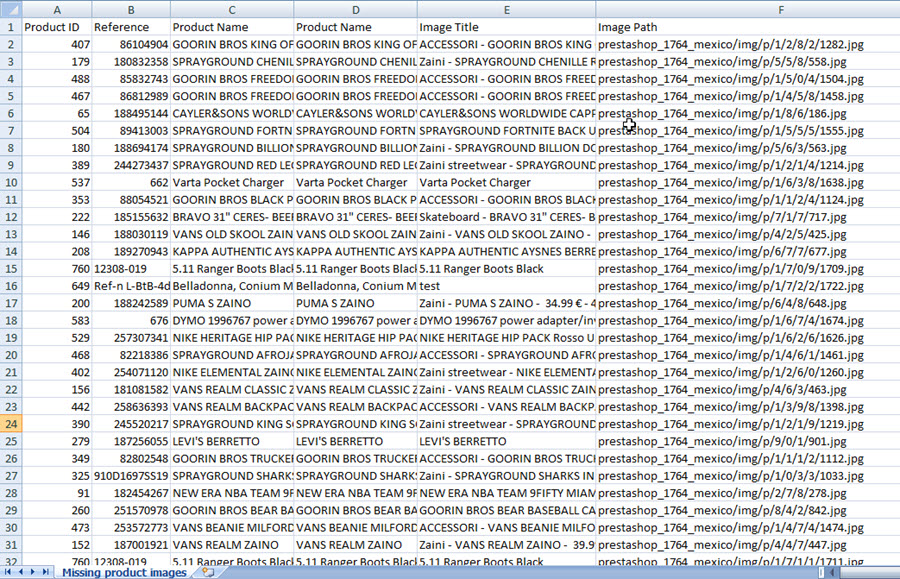Go to first sheet with navigation arrow

(7, 572)
